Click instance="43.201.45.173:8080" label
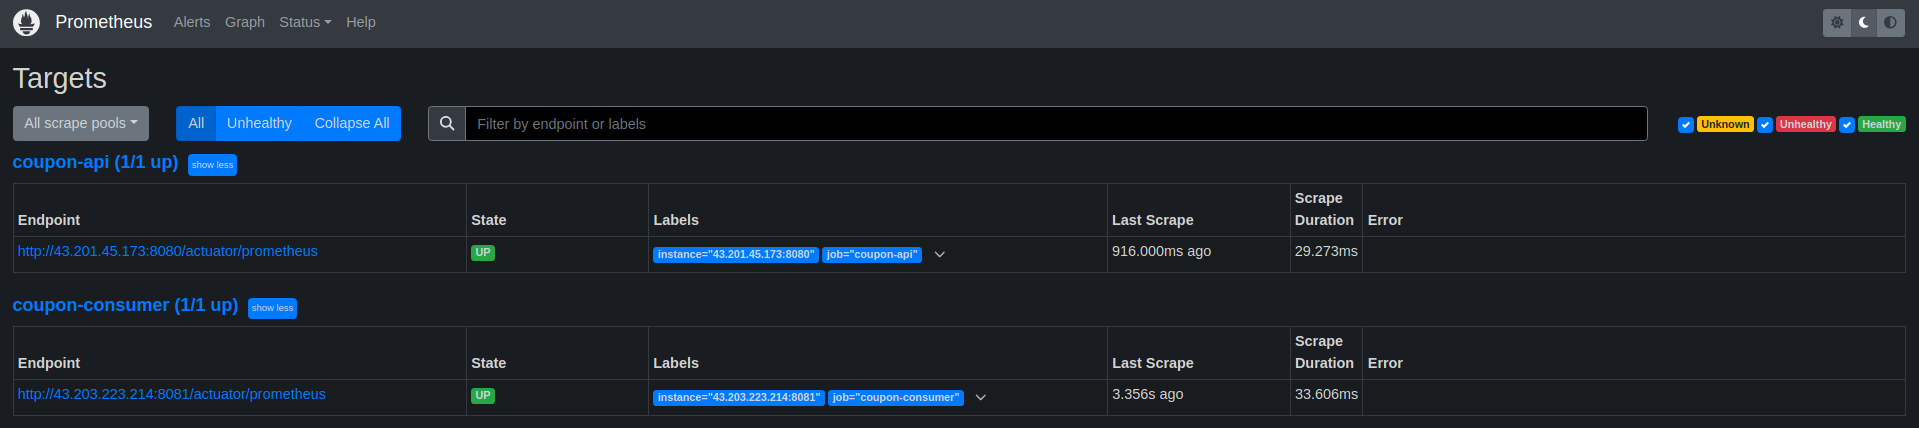This screenshot has height=428, width=1919. coord(736,255)
